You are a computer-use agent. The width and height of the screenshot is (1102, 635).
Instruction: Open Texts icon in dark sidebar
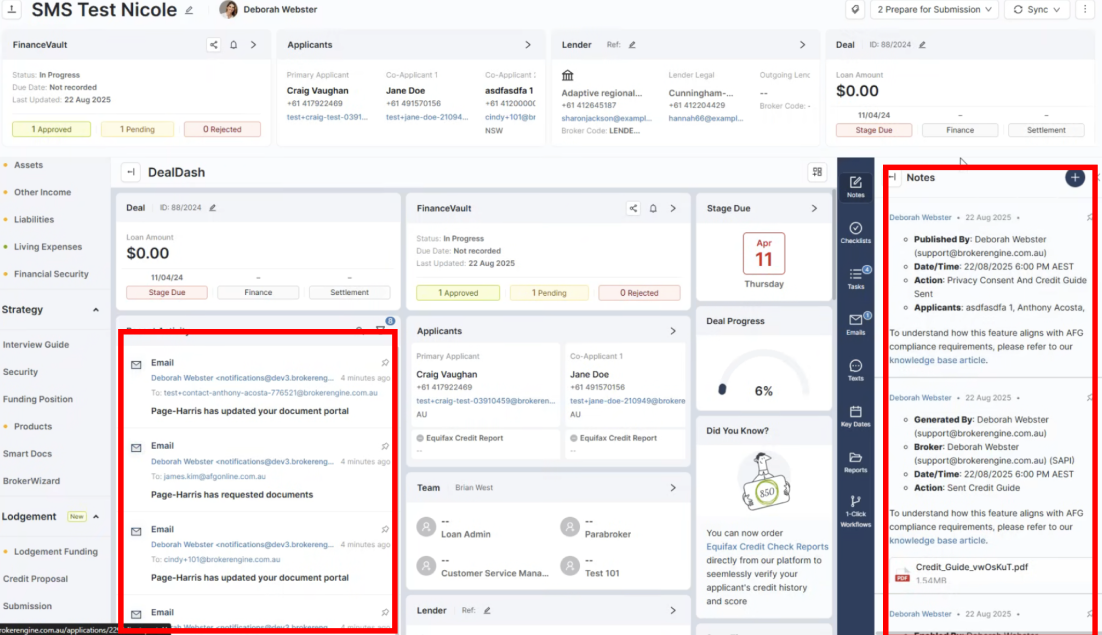point(855,370)
